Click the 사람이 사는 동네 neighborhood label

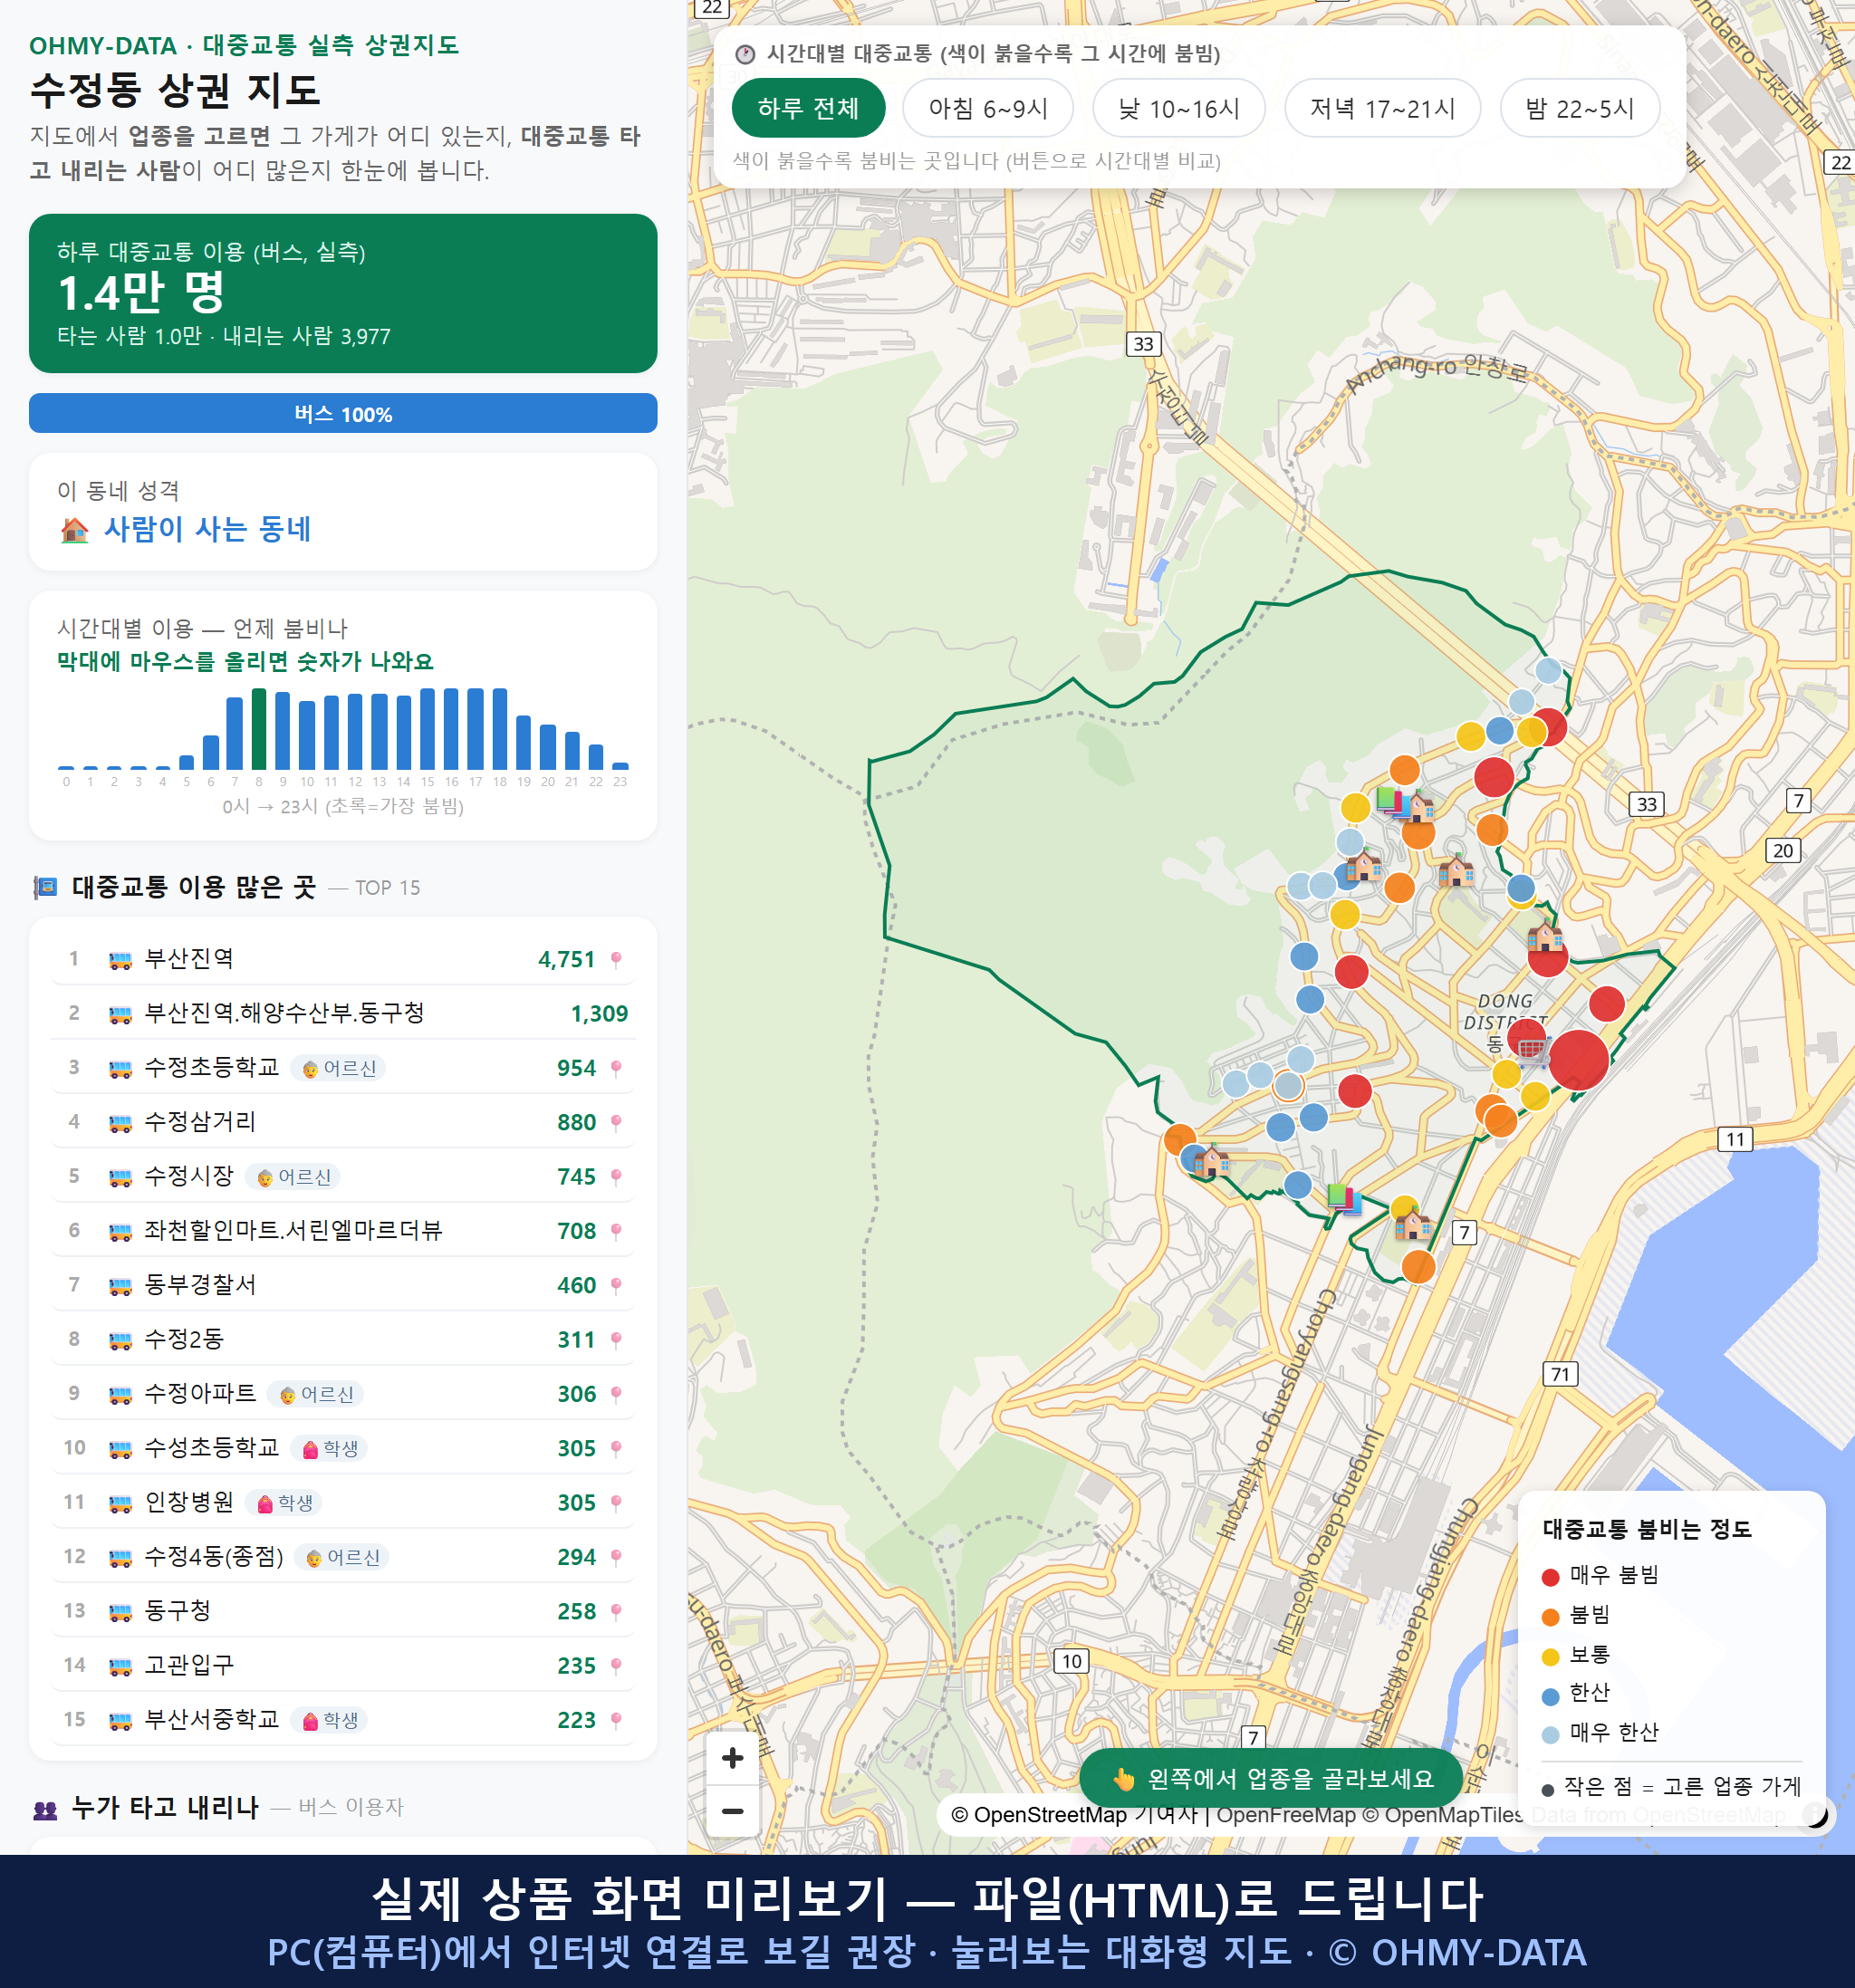click(208, 529)
